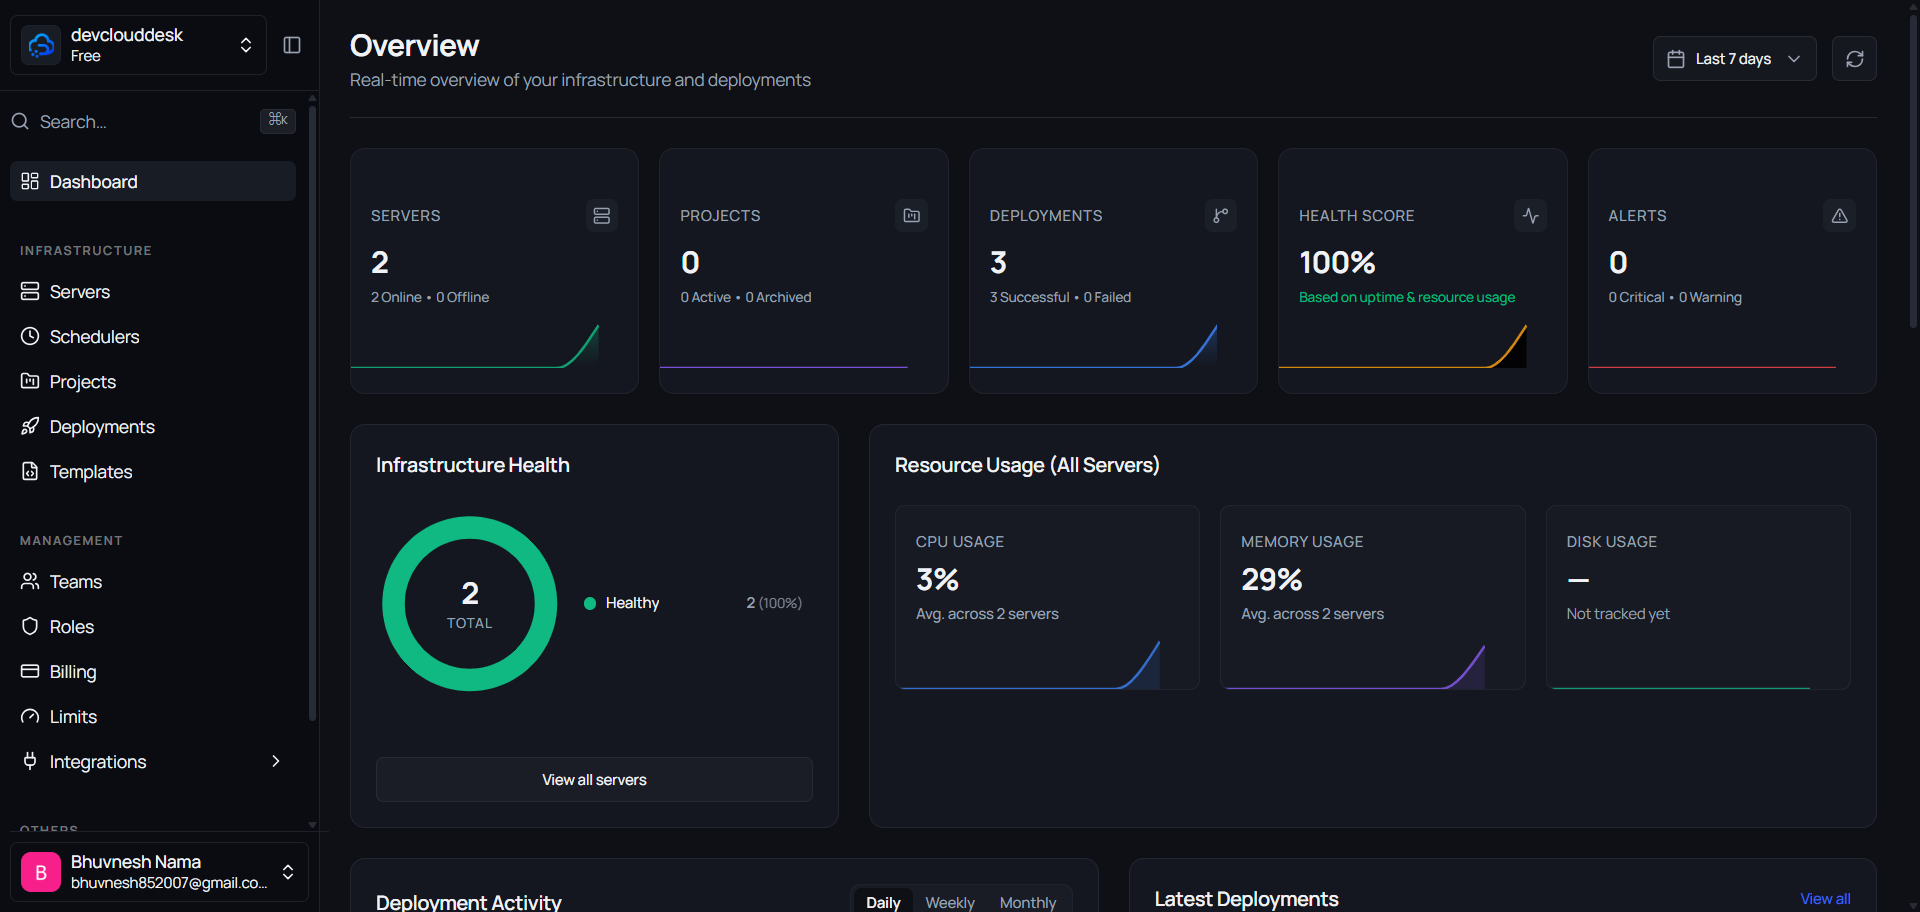Click the Templates file icon in sidebar
The width and height of the screenshot is (1920, 912).
coord(30,472)
